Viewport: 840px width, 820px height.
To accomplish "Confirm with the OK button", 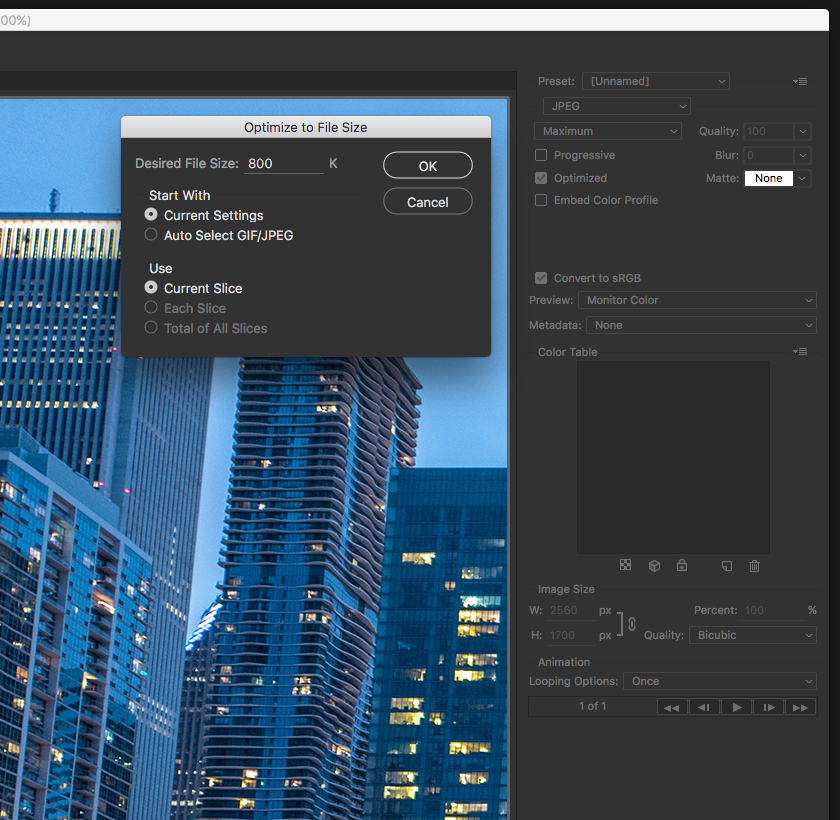I will pyautogui.click(x=427, y=165).
